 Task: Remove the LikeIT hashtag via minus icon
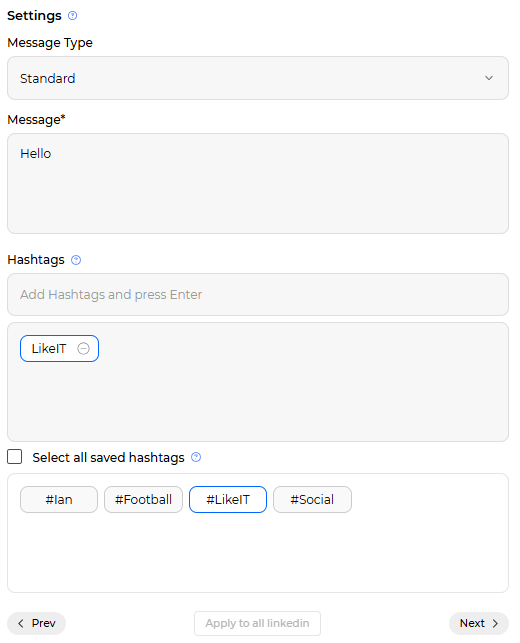pos(83,349)
